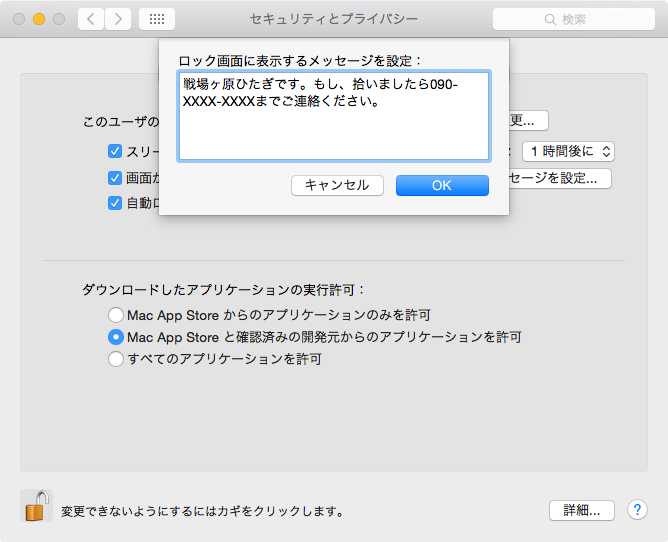Click the forward navigation arrow
Viewport: 668px width, 542px height.
coord(118,19)
